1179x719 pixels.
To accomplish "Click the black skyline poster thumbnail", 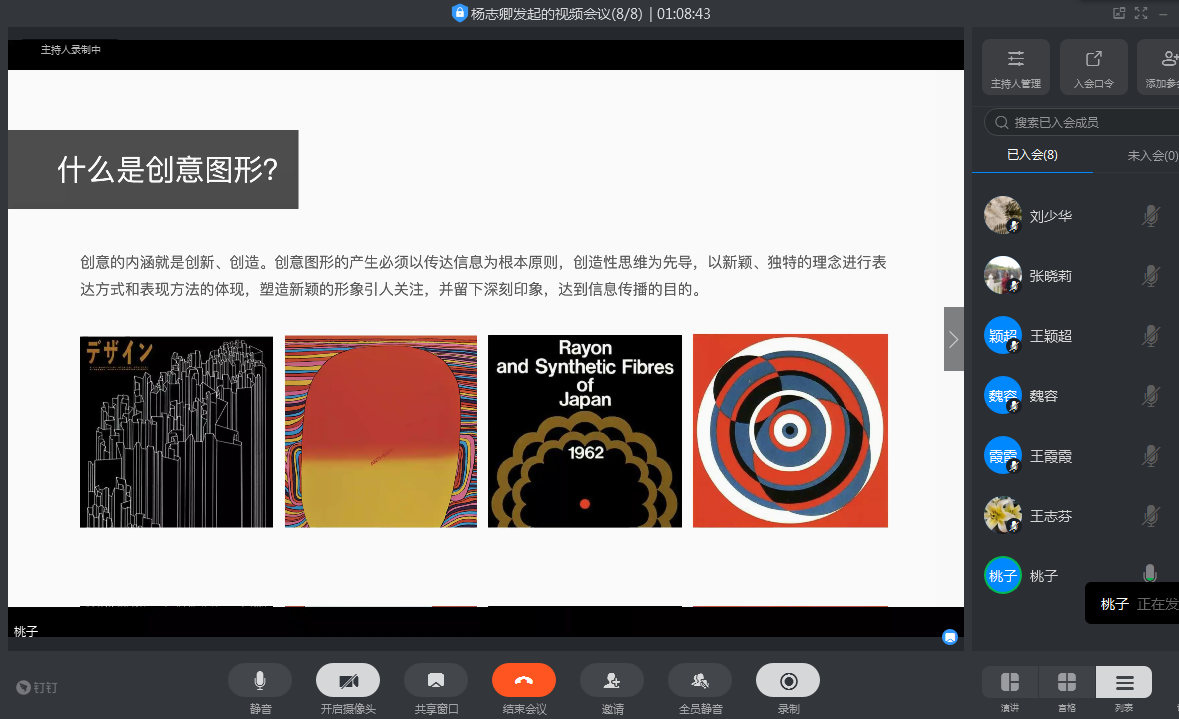I will tap(177, 432).
